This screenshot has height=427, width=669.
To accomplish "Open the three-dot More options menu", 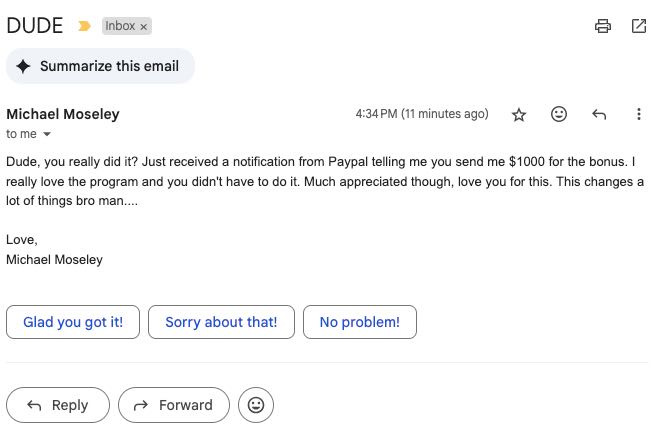I will click(639, 114).
